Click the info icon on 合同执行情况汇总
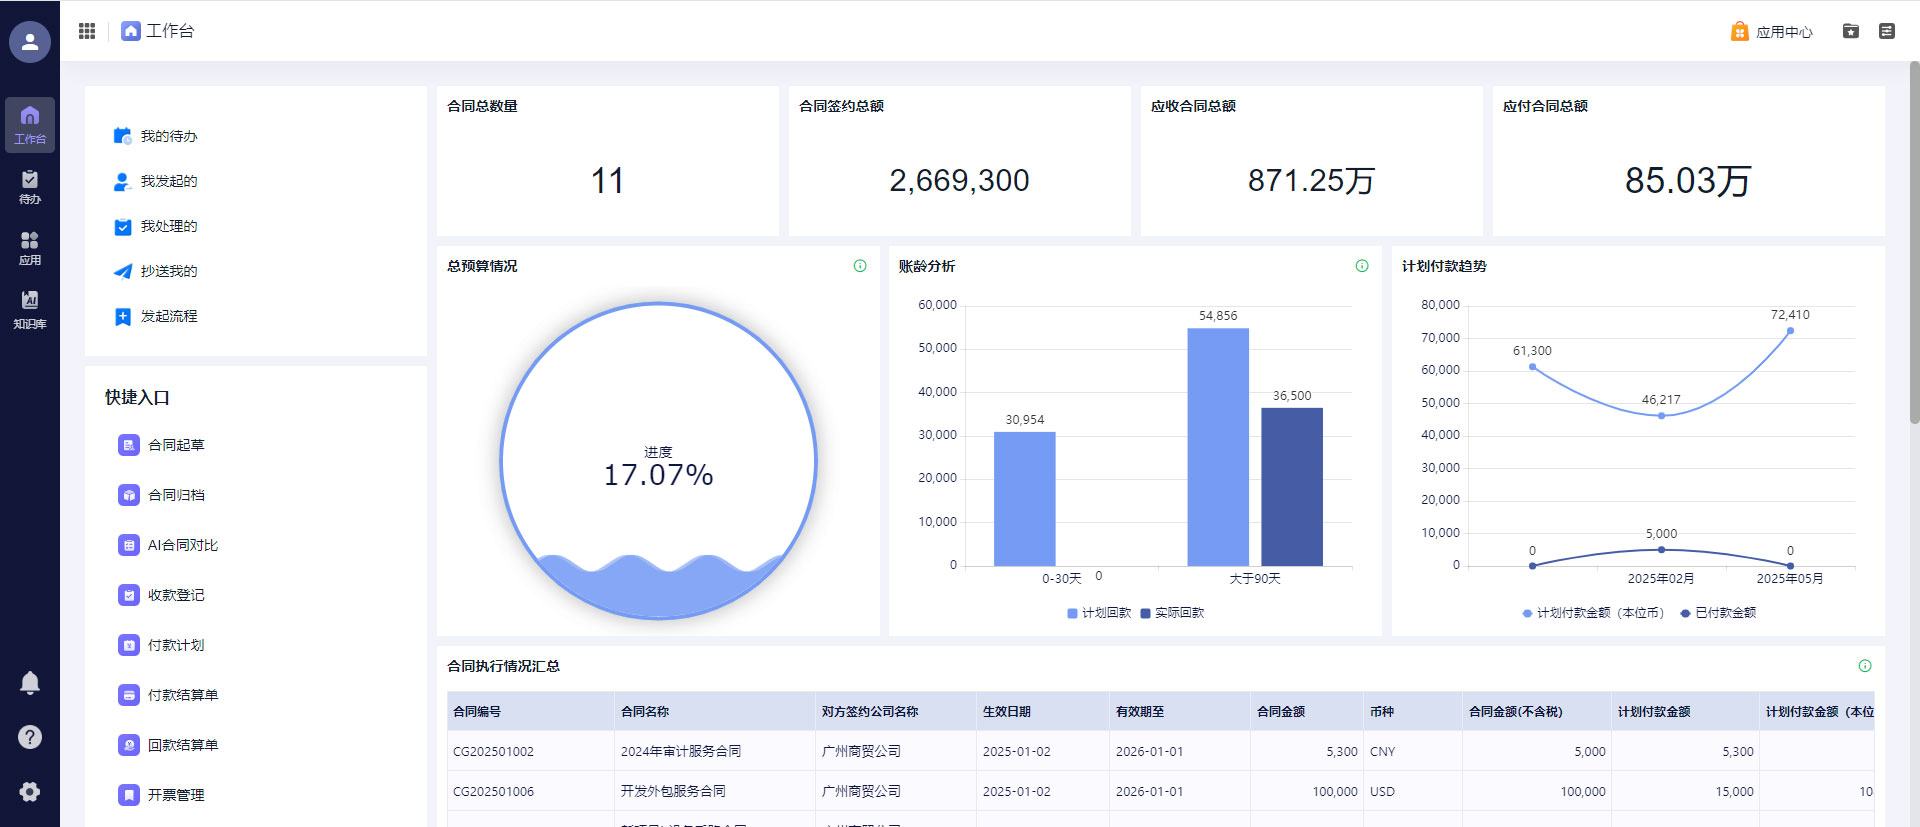Screen dimensions: 1920x827 point(1865,666)
